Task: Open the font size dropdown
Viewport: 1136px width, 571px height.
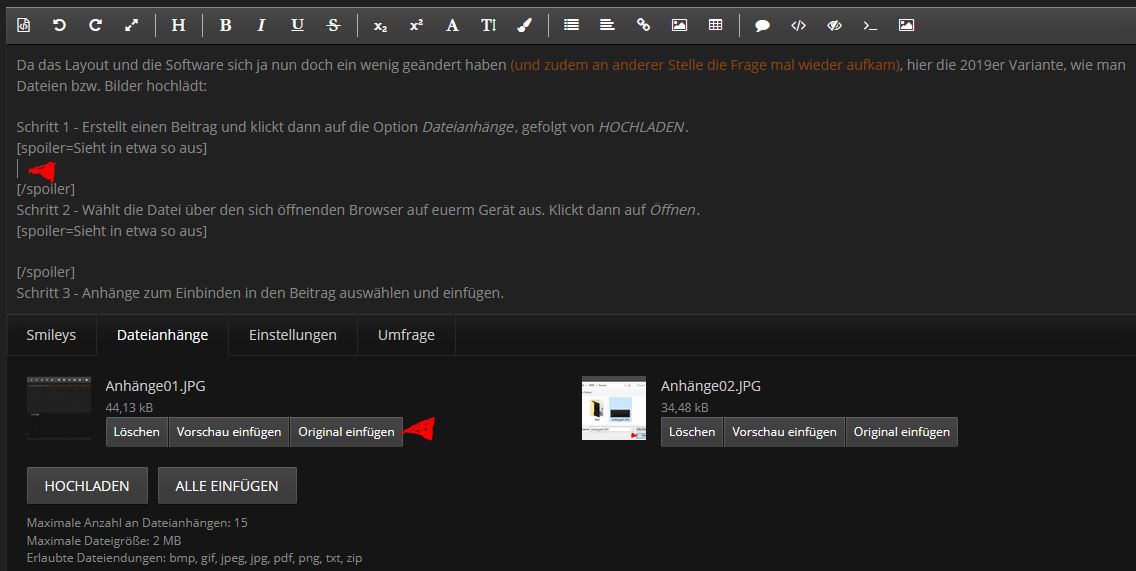Action: click(x=488, y=25)
